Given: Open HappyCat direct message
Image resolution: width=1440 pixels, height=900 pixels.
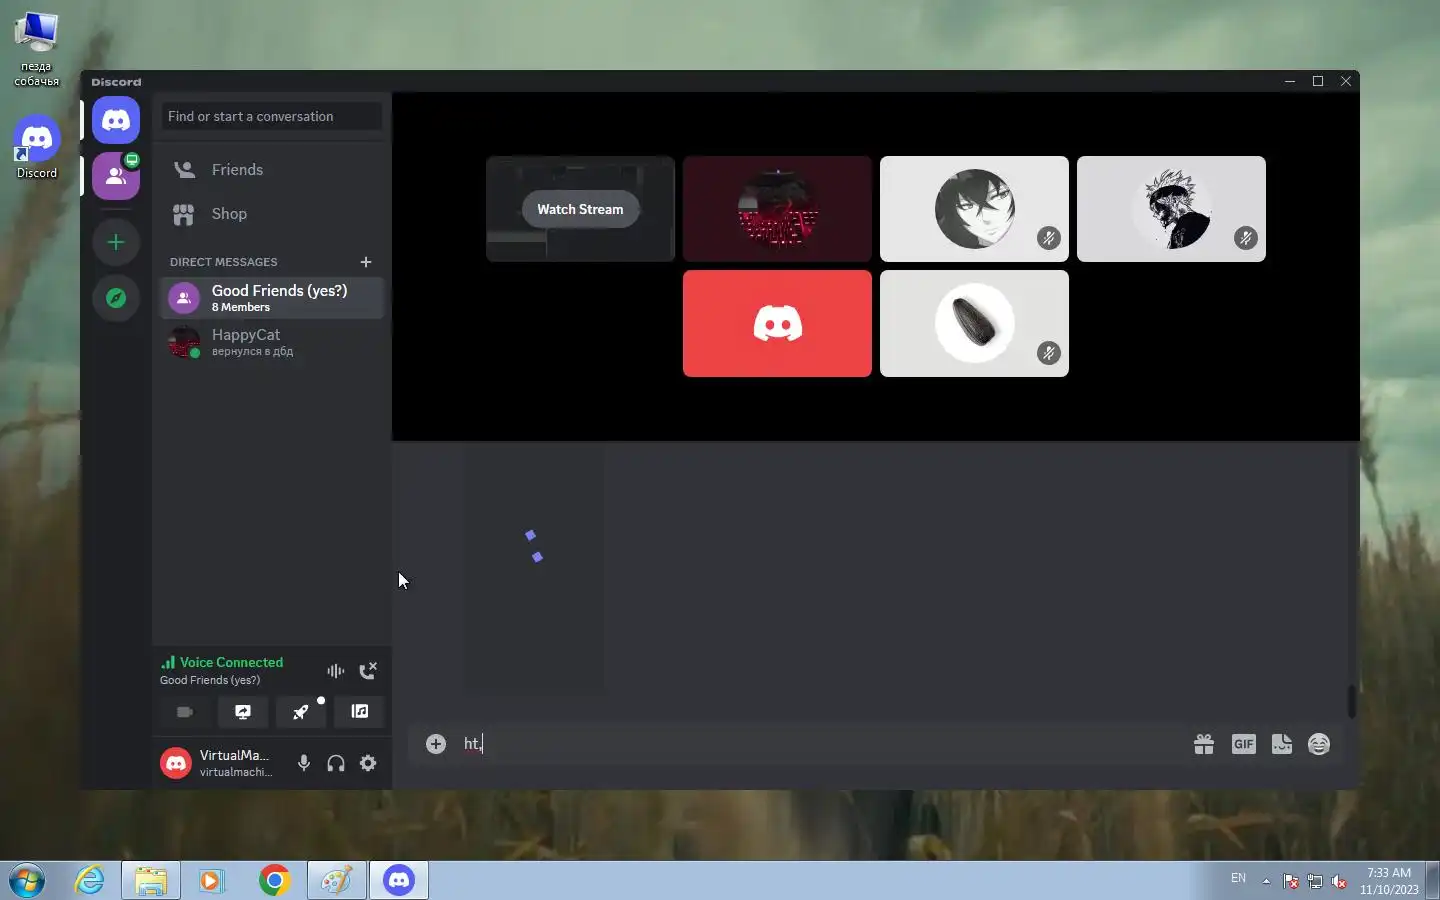Looking at the screenshot, I should pyautogui.click(x=271, y=342).
